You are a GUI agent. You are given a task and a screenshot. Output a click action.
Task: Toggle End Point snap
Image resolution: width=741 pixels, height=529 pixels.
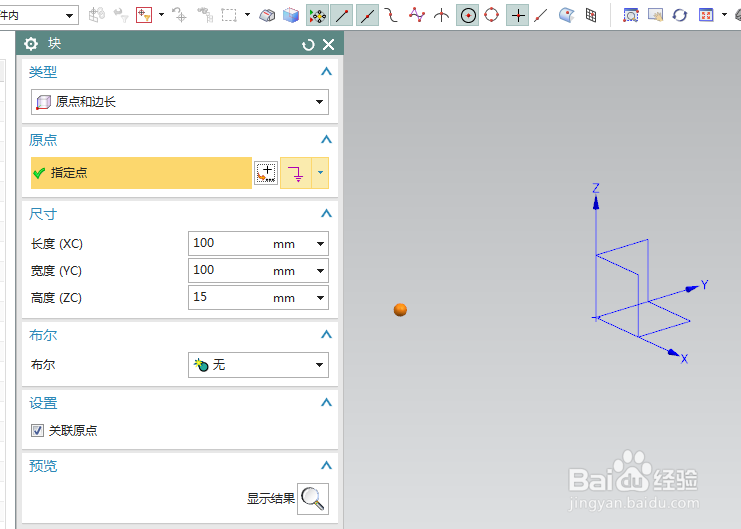click(342, 16)
